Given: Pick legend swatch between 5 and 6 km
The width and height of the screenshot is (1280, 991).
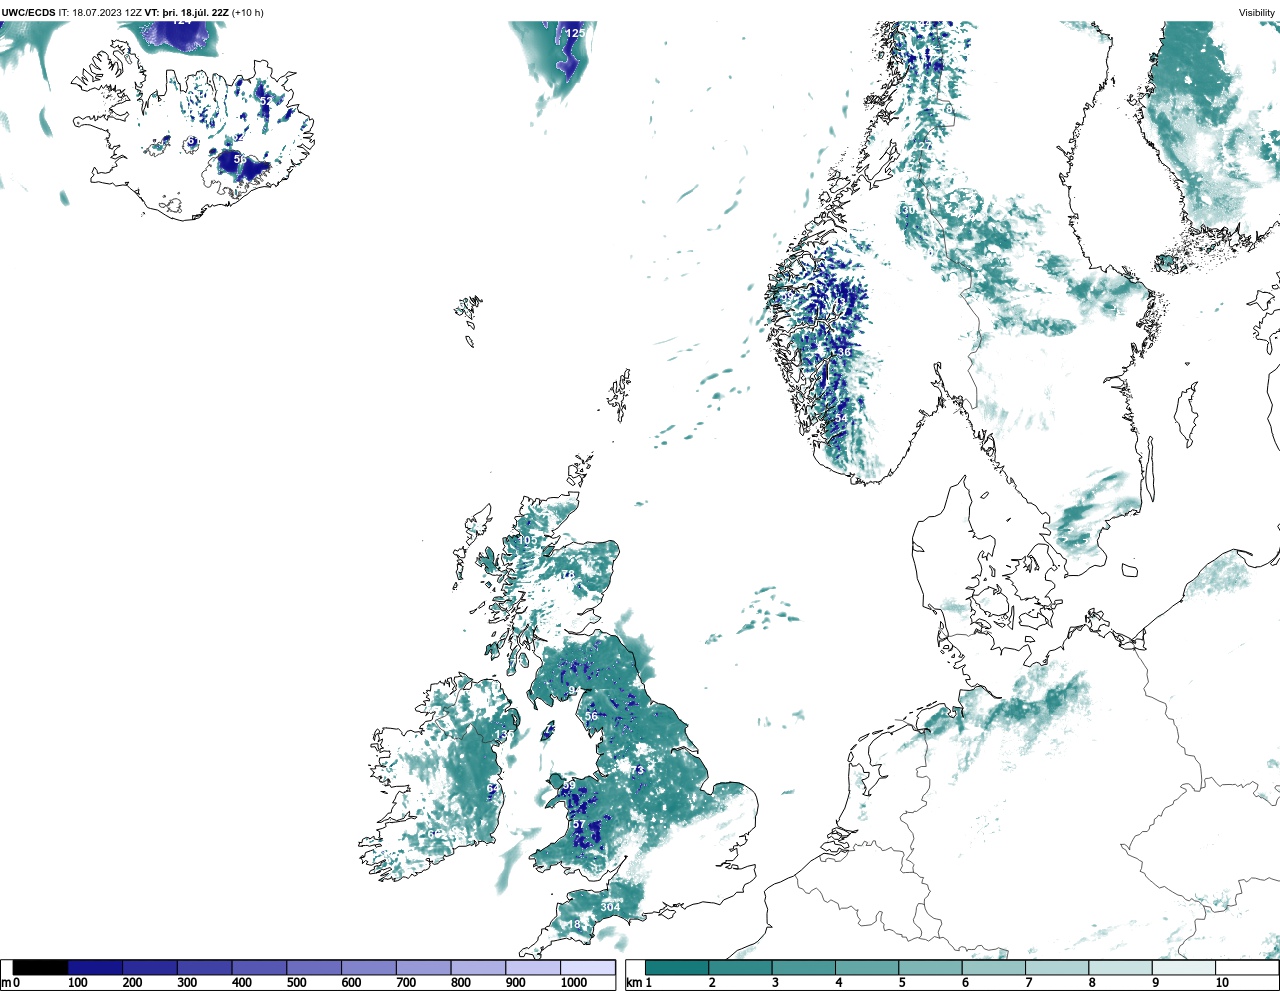Looking at the screenshot, I should 930,968.
